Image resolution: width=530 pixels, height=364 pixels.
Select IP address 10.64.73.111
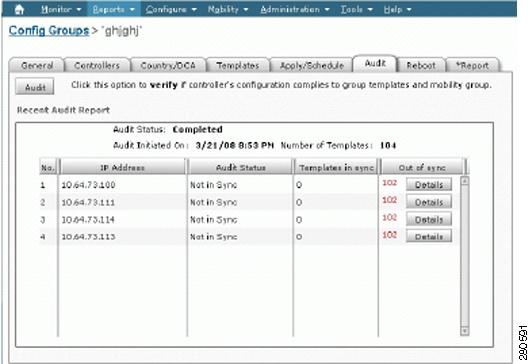coord(88,202)
